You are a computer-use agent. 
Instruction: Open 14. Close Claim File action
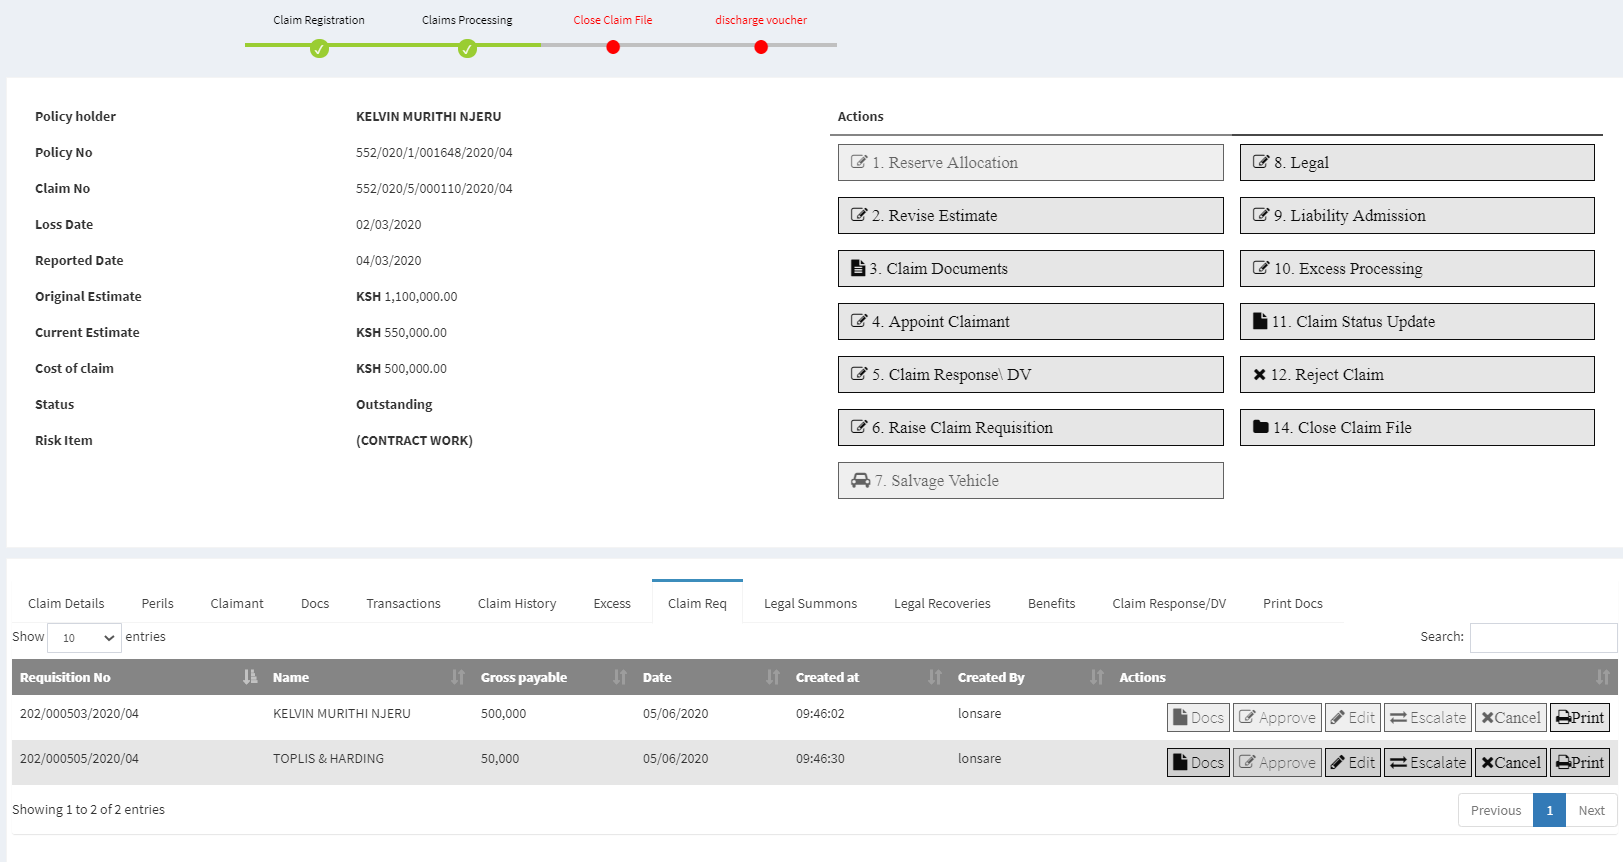(1416, 427)
